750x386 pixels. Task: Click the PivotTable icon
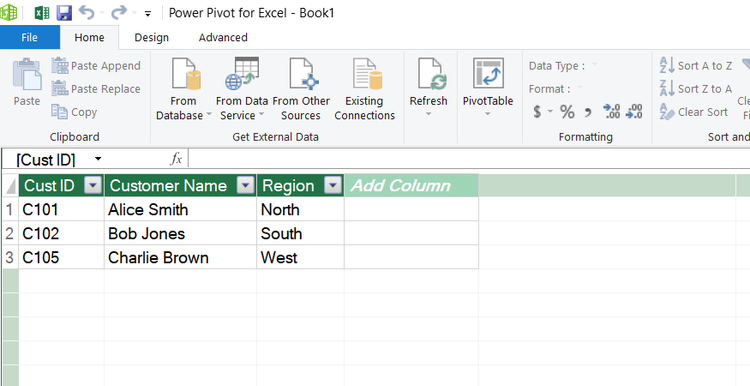click(488, 74)
